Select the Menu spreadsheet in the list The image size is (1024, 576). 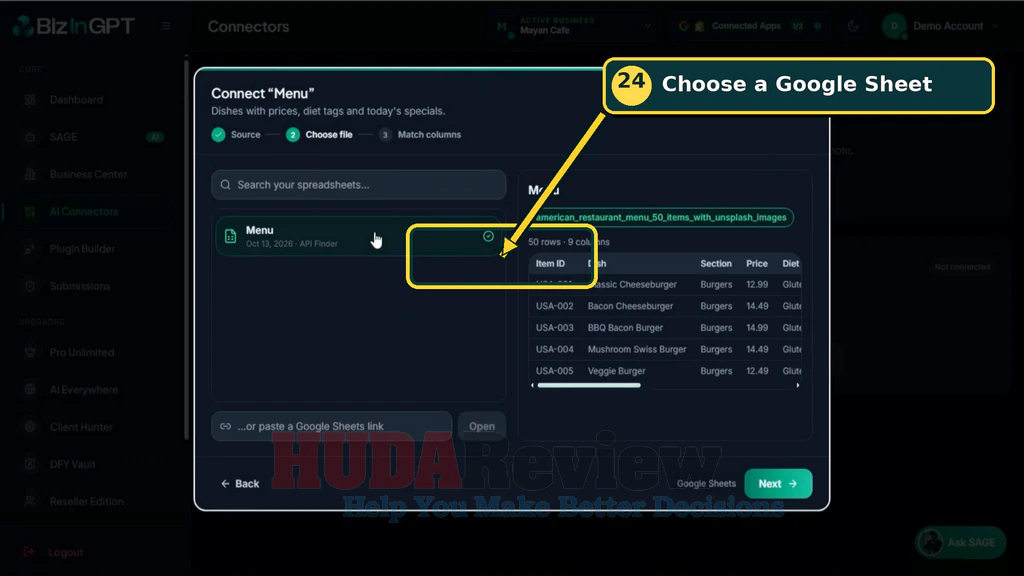[359, 236]
